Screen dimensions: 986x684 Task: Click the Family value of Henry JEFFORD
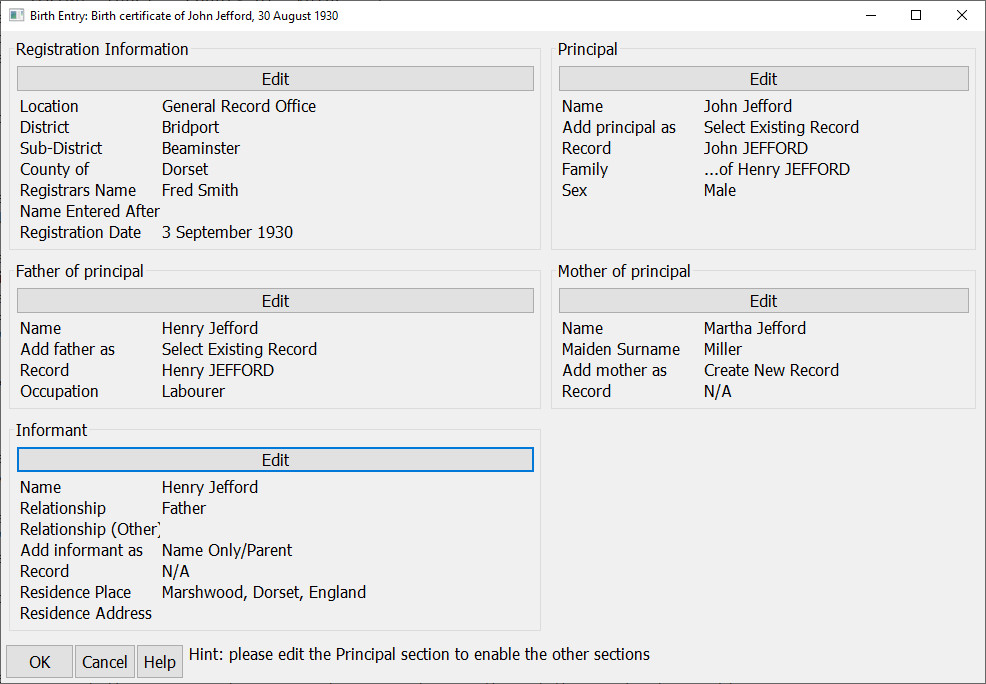pos(776,169)
